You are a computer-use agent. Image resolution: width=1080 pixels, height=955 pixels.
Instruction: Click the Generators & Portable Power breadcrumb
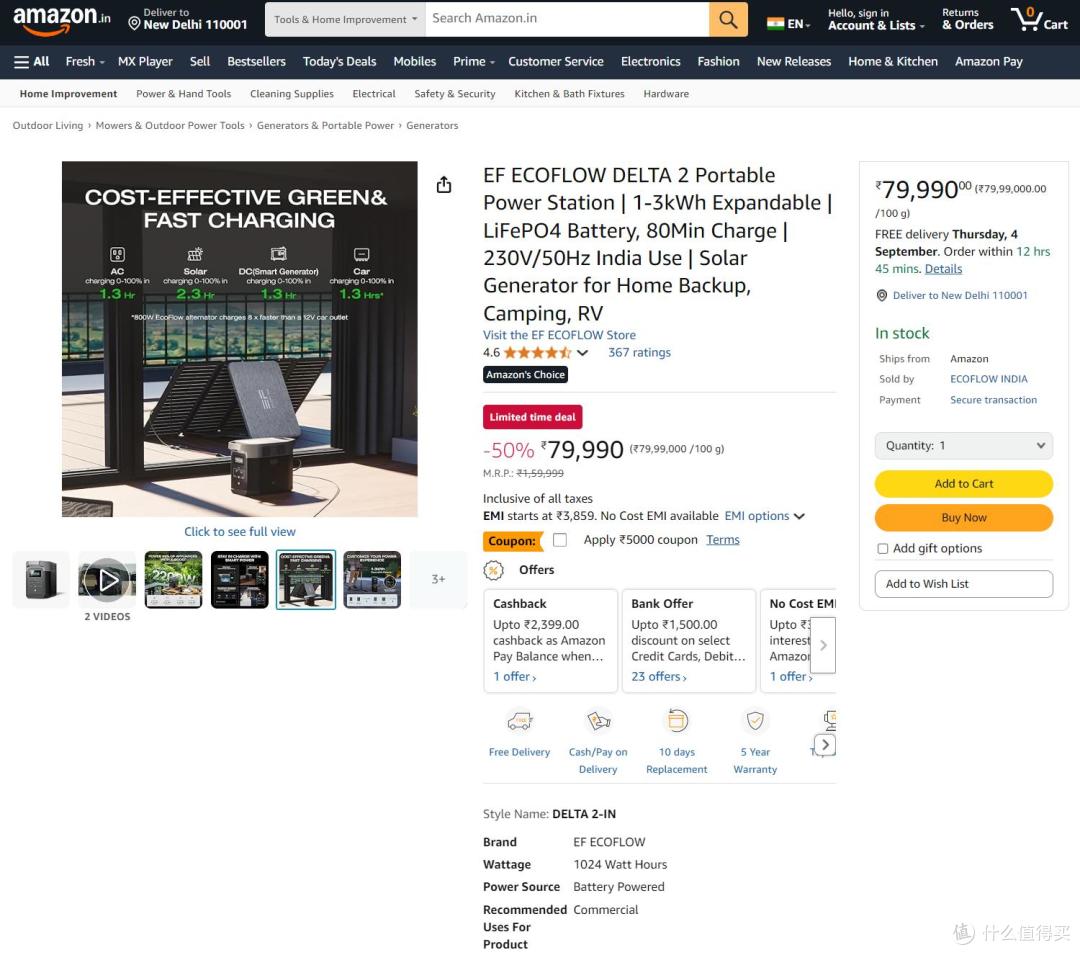tap(325, 125)
